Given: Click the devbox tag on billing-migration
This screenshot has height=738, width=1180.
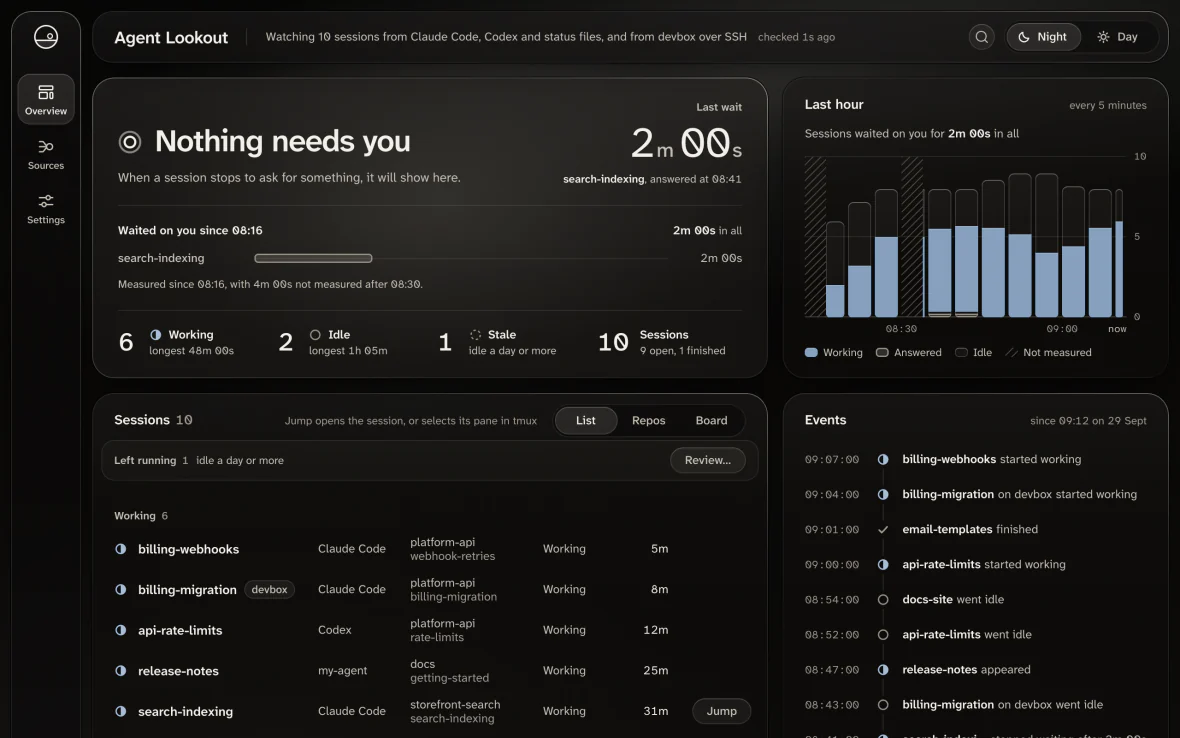Looking at the screenshot, I should pyautogui.click(x=269, y=590).
